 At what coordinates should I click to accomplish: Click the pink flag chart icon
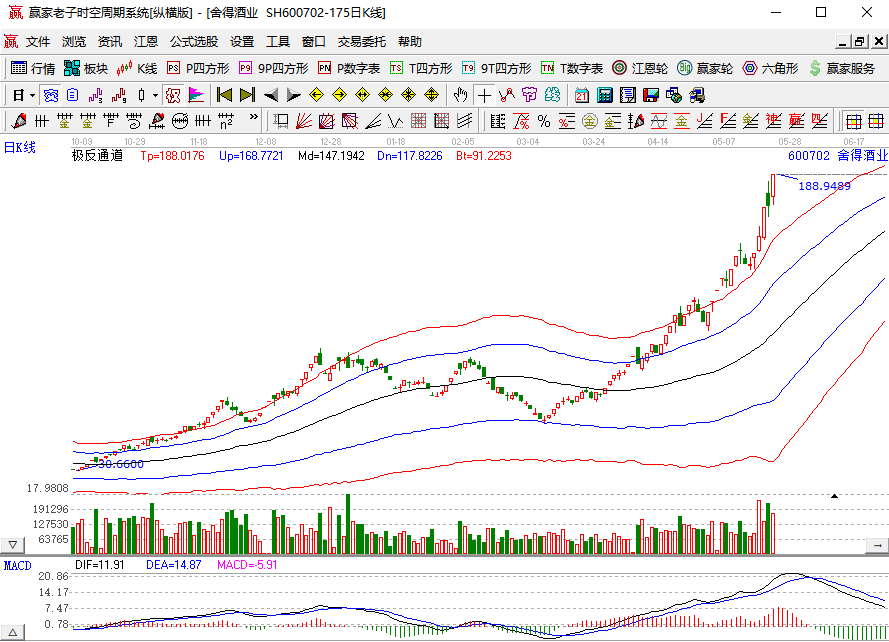tap(196, 95)
